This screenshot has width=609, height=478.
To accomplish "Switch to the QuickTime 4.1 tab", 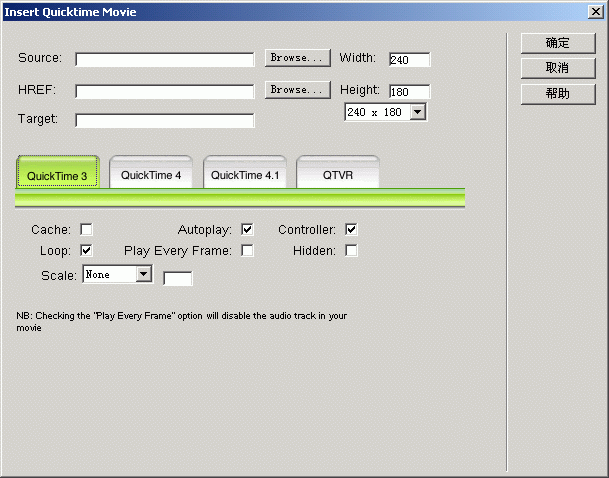I will 245,173.
